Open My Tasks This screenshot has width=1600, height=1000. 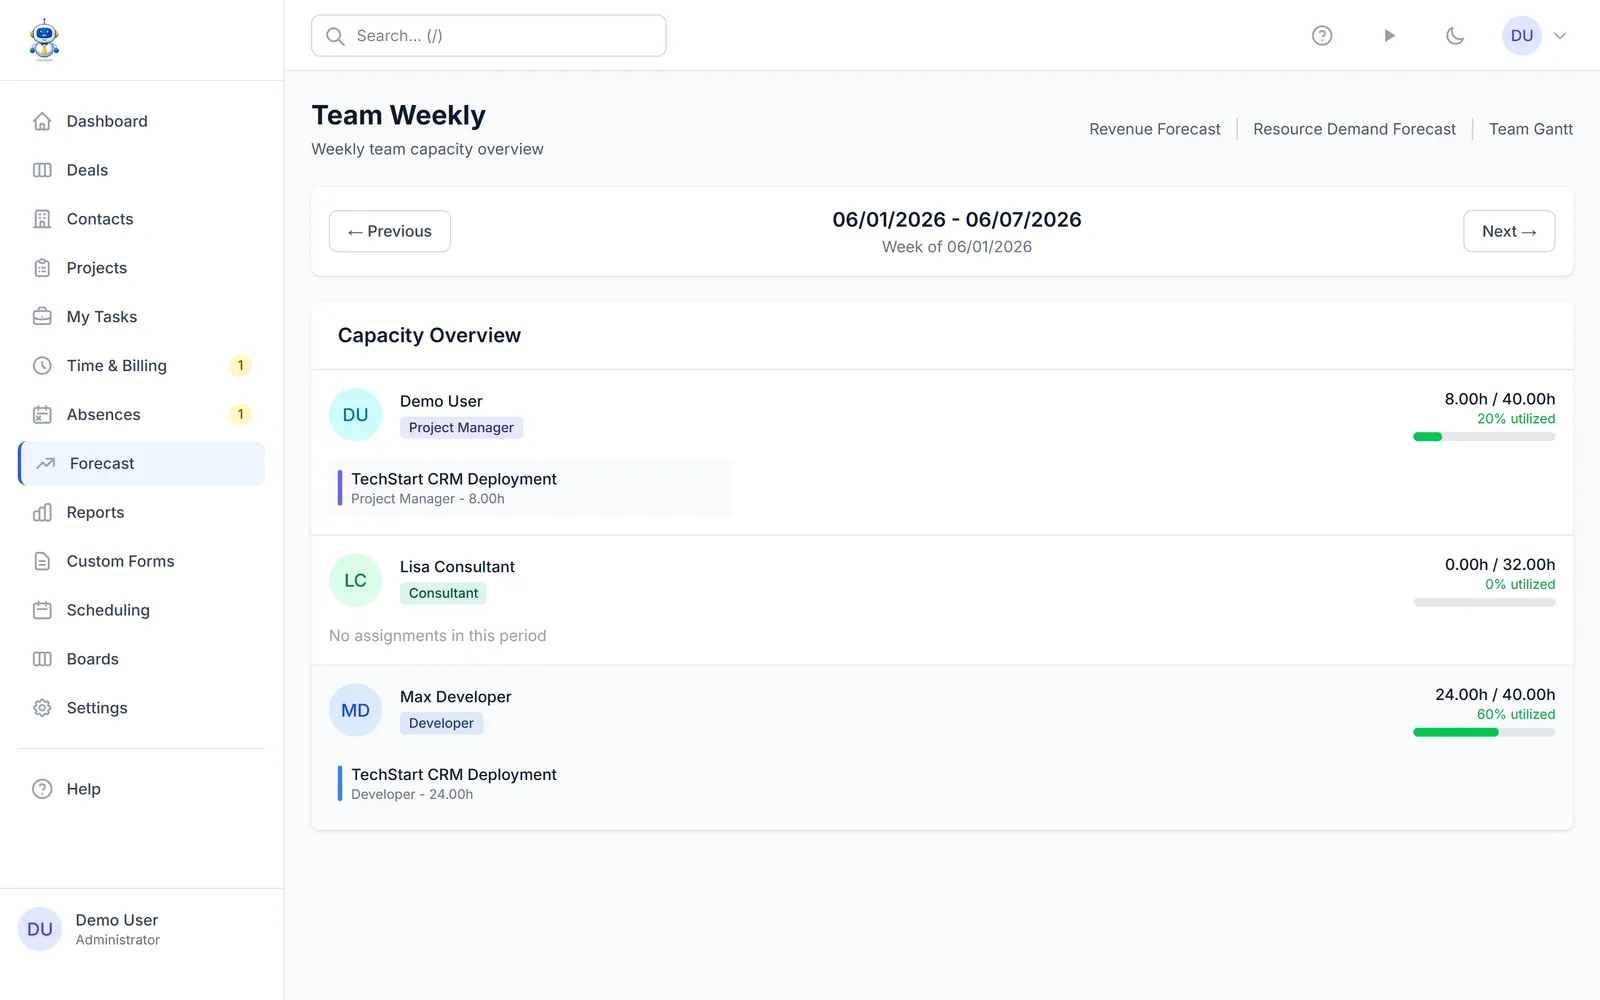tap(141, 317)
